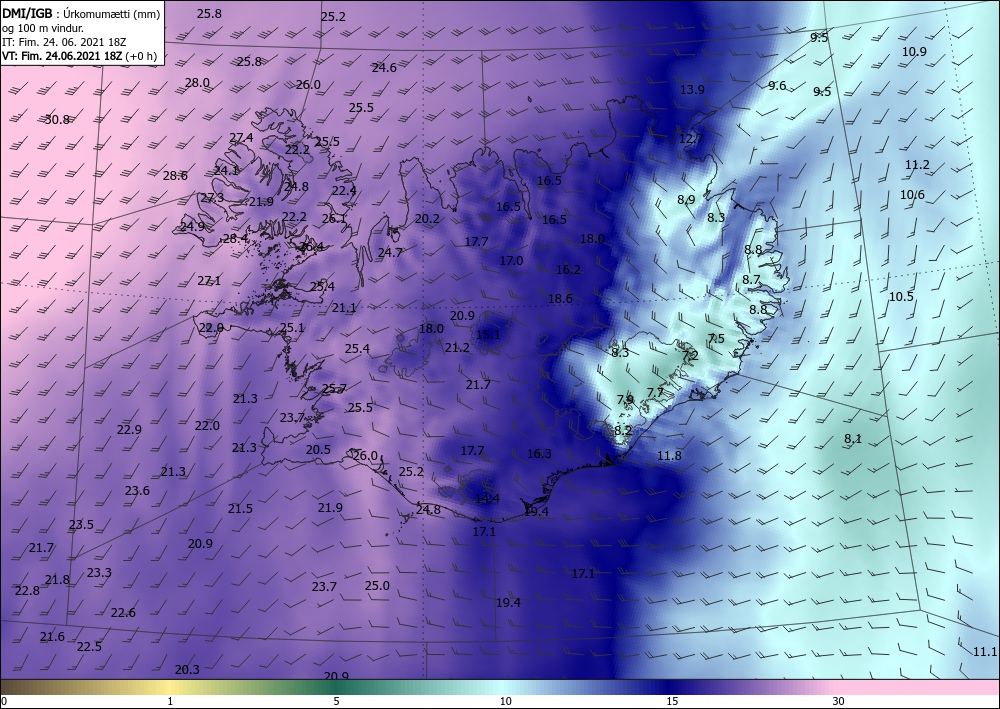Click the map value 24.1

[x=226, y=170]
